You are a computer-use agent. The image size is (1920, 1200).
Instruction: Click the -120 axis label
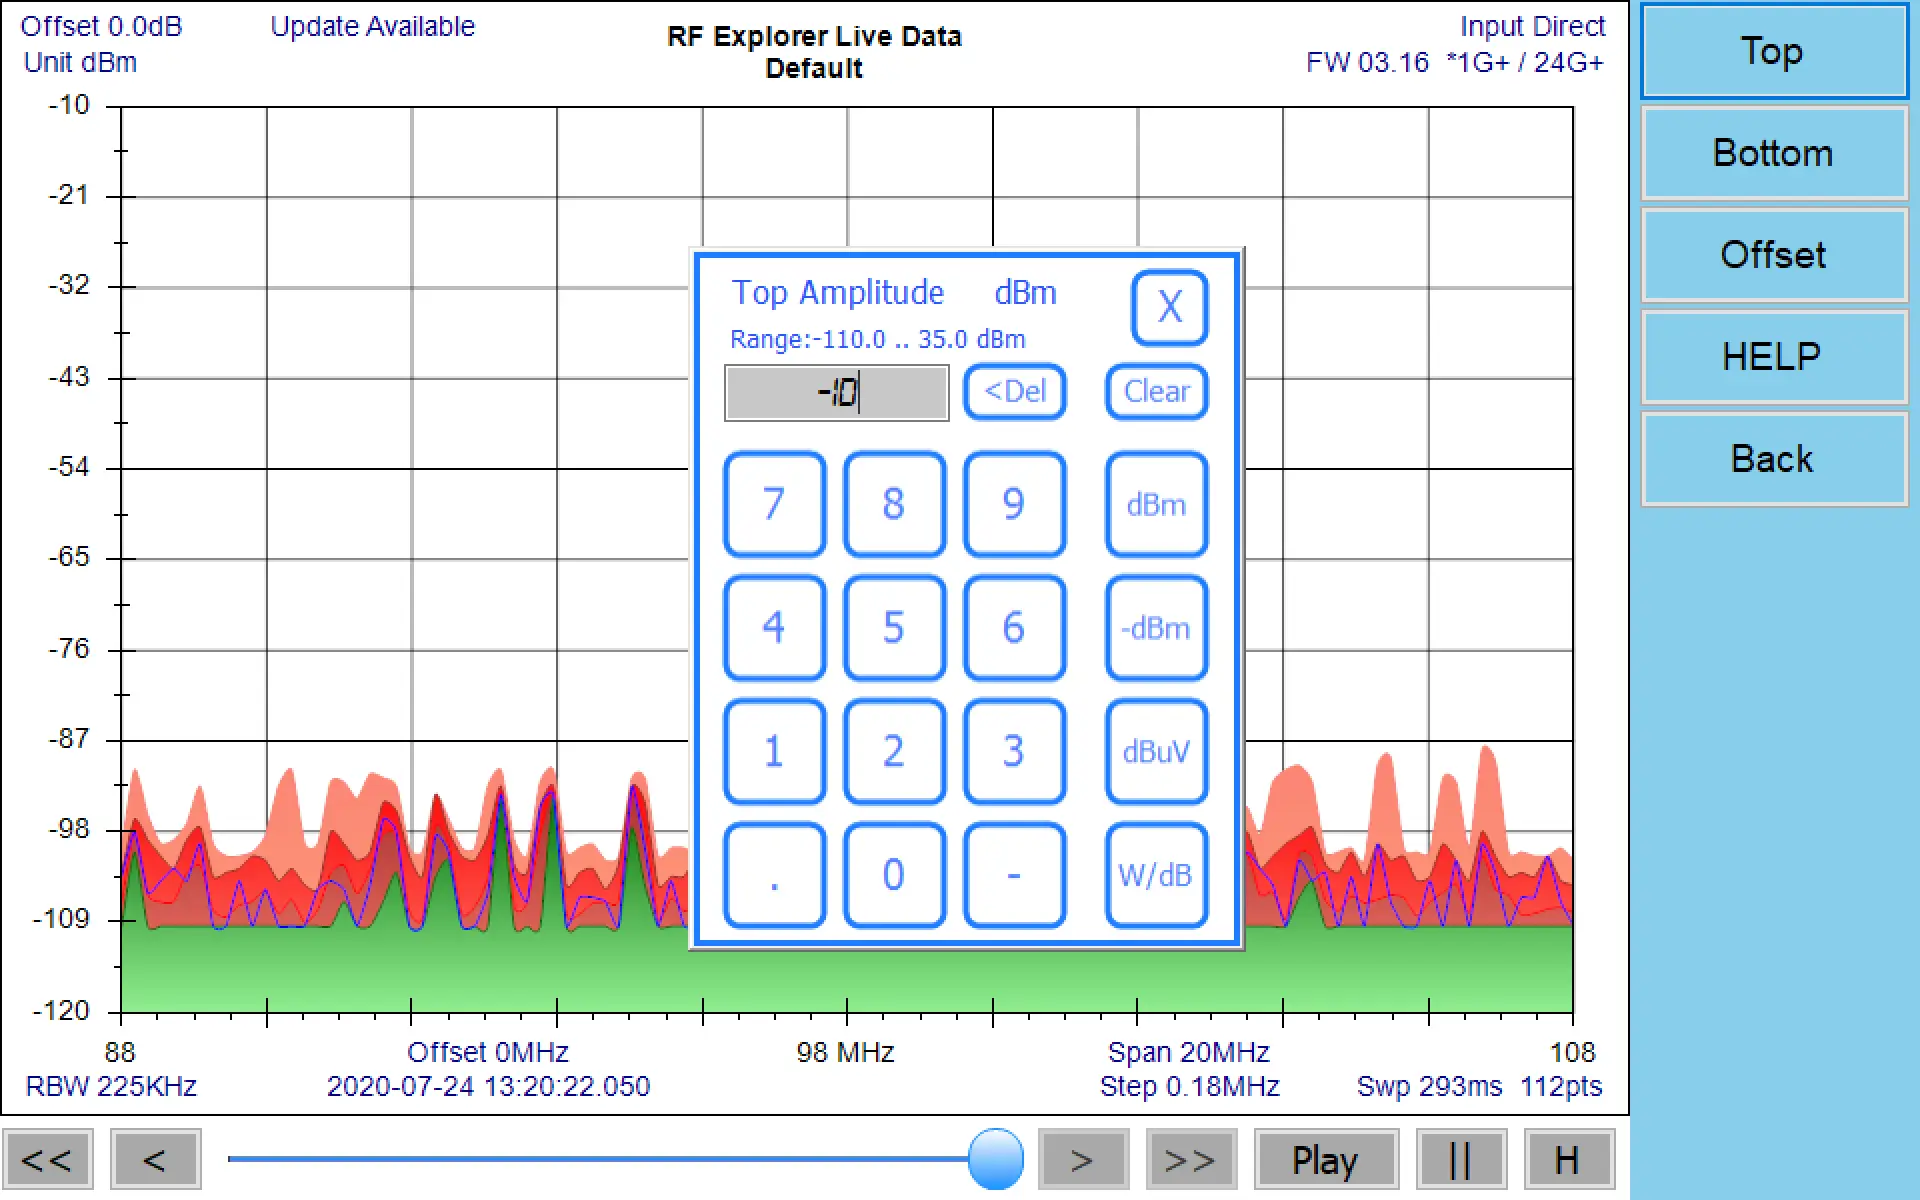click(61, 1011)
